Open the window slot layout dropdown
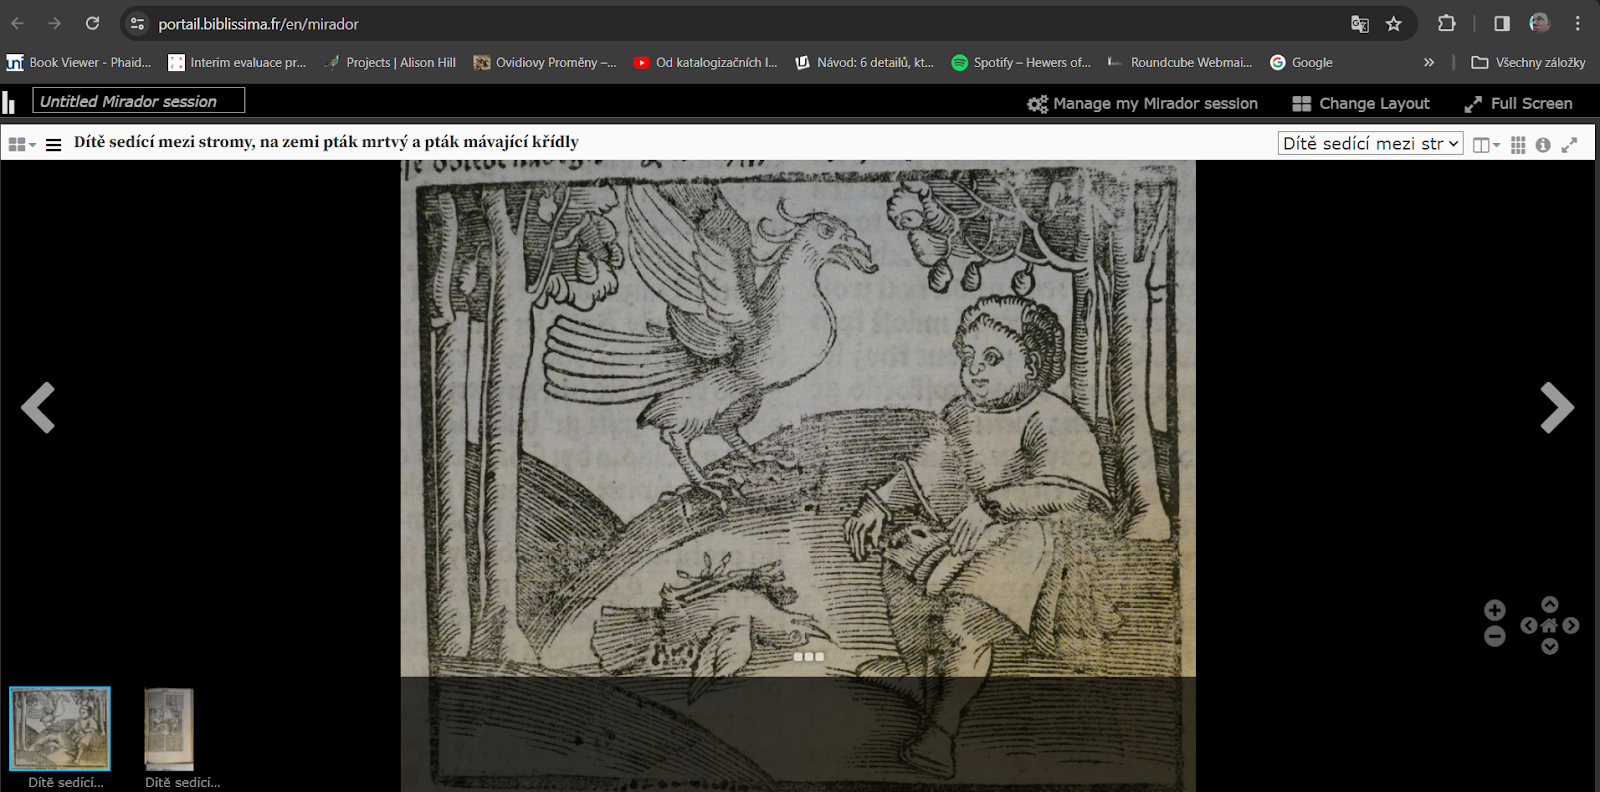 coord(22,144)
